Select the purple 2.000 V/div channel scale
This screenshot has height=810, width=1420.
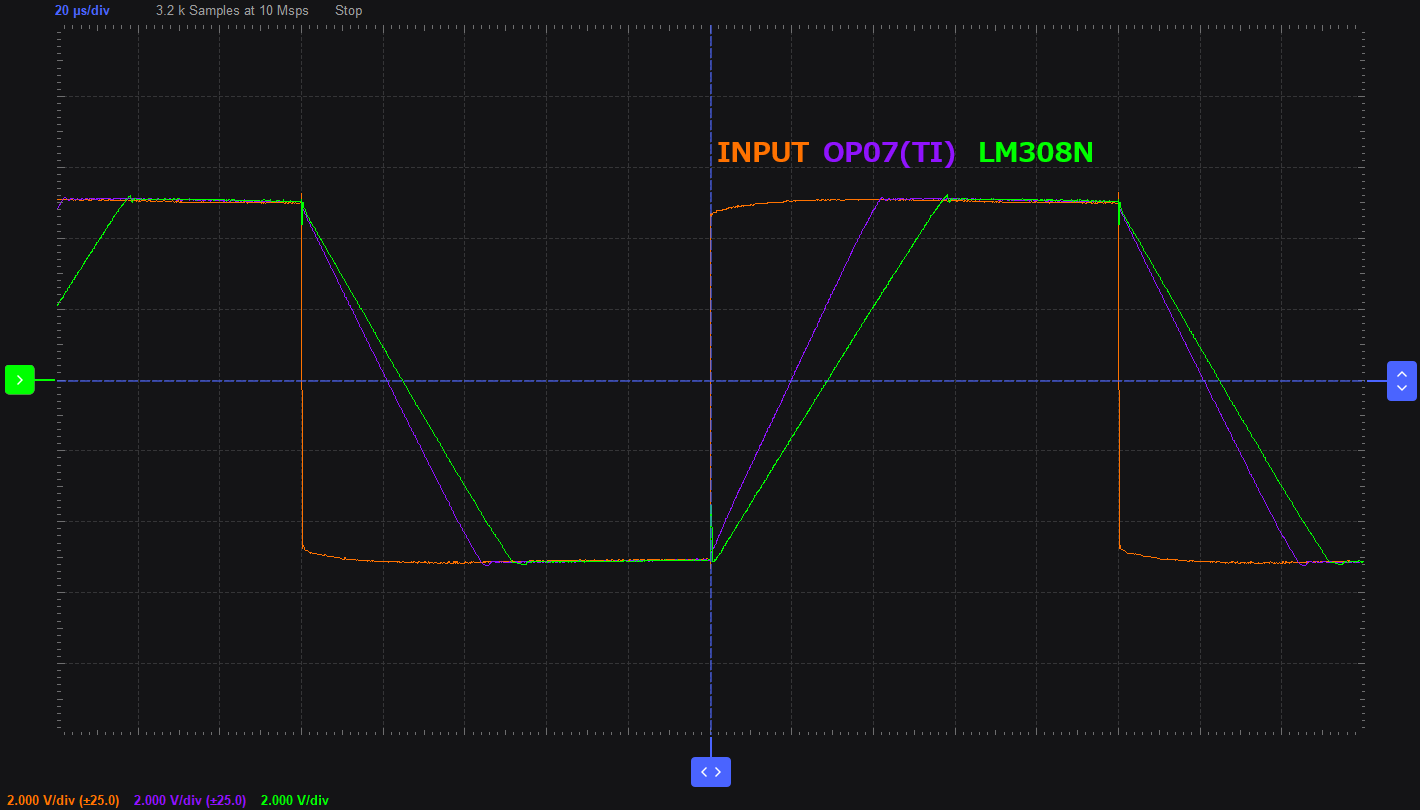click(189, 800)
